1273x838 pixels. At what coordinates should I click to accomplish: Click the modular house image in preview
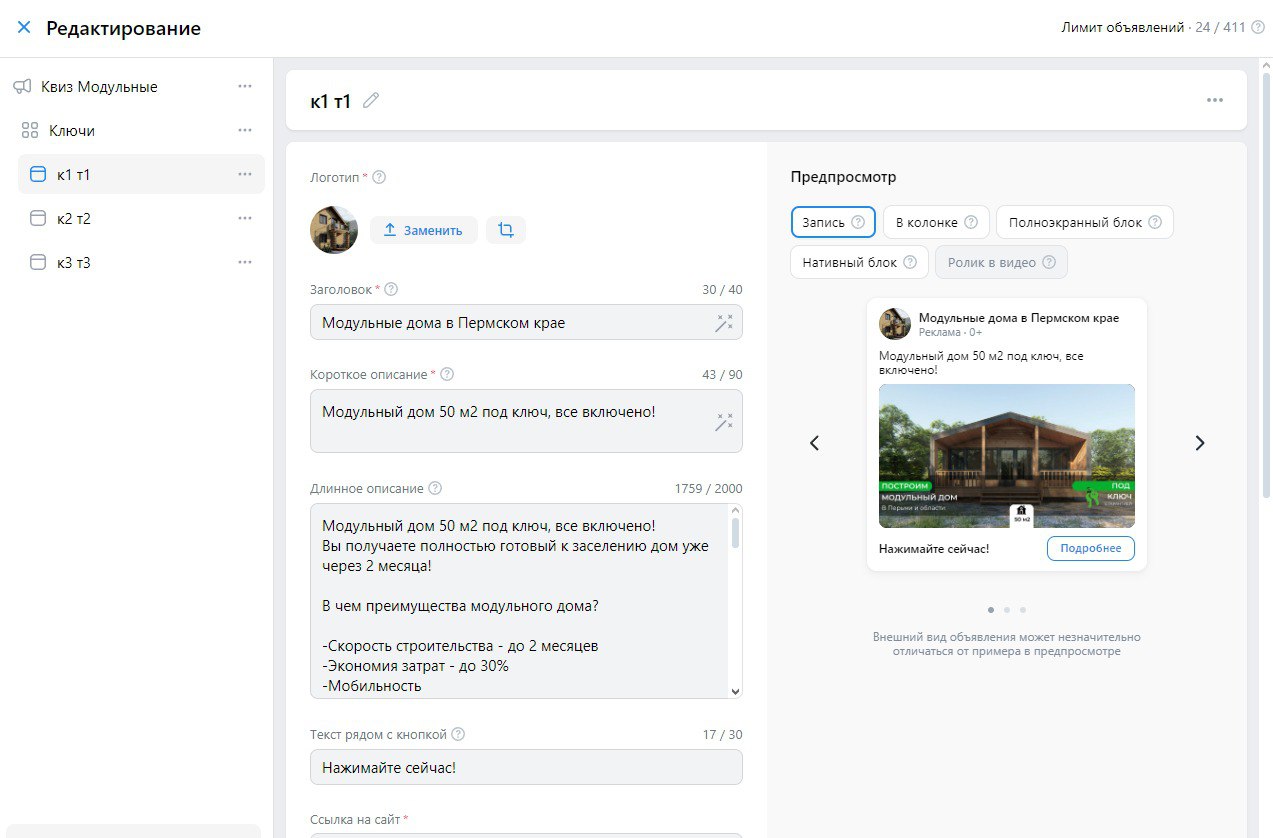pyautogui.click(x=1007, y=456)
